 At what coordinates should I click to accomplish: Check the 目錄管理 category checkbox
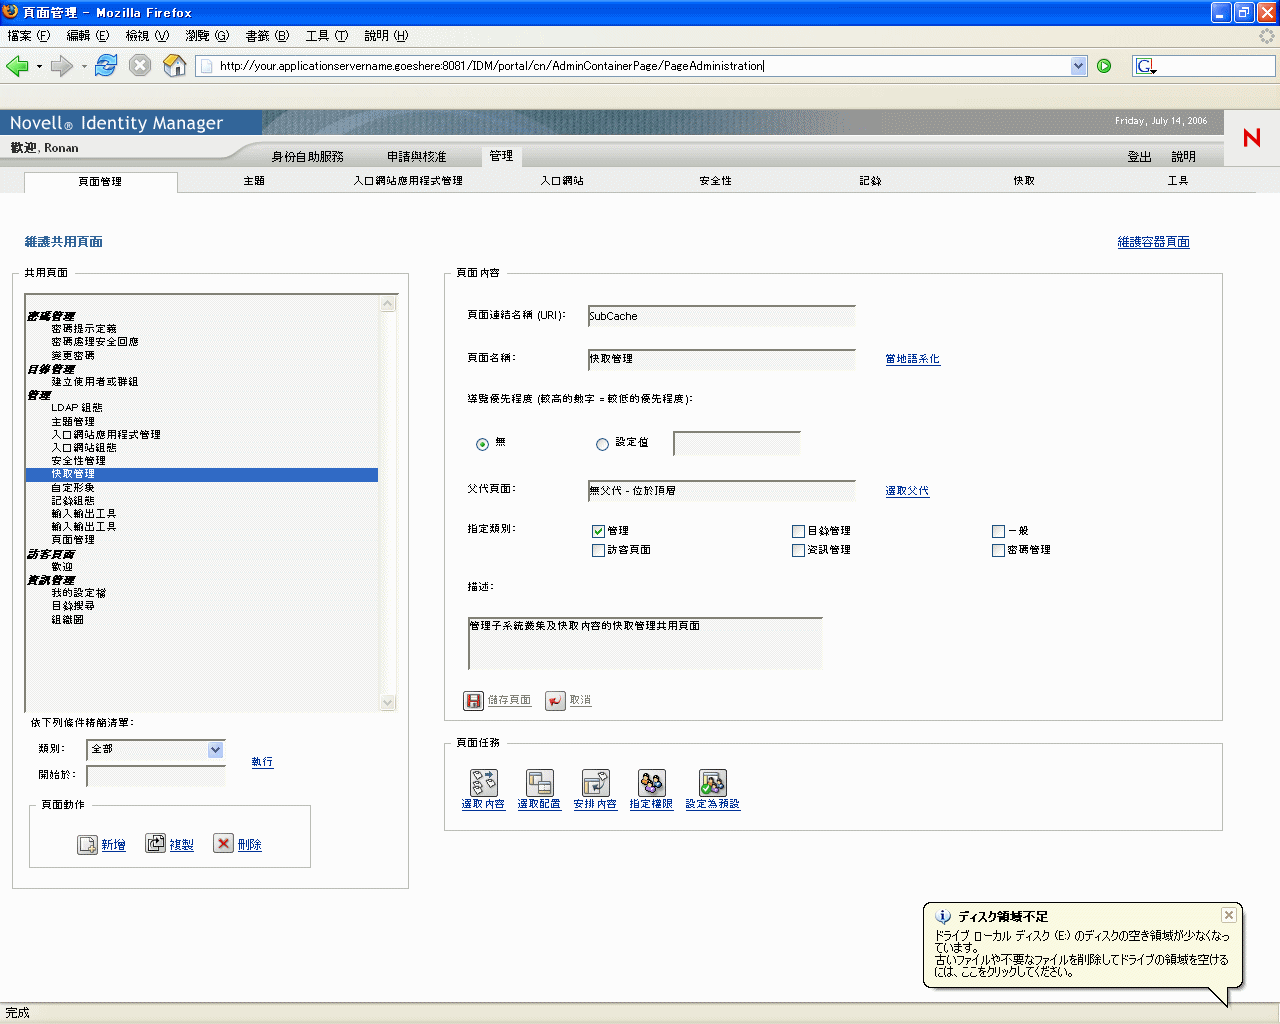point(798,531)
